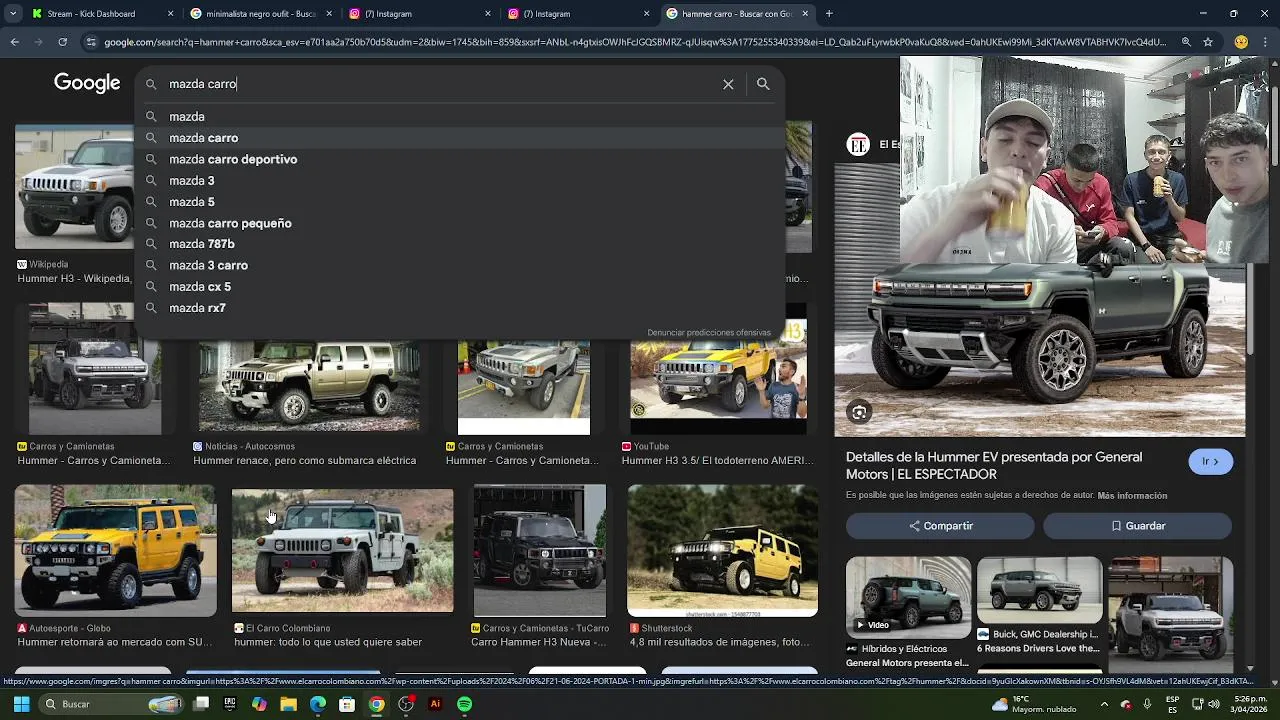This screenshot has width=1280, height=720.
Task: Open Epic Games Launcher from the taskbar
Action: pyautogui.click(x=230, y=704)
